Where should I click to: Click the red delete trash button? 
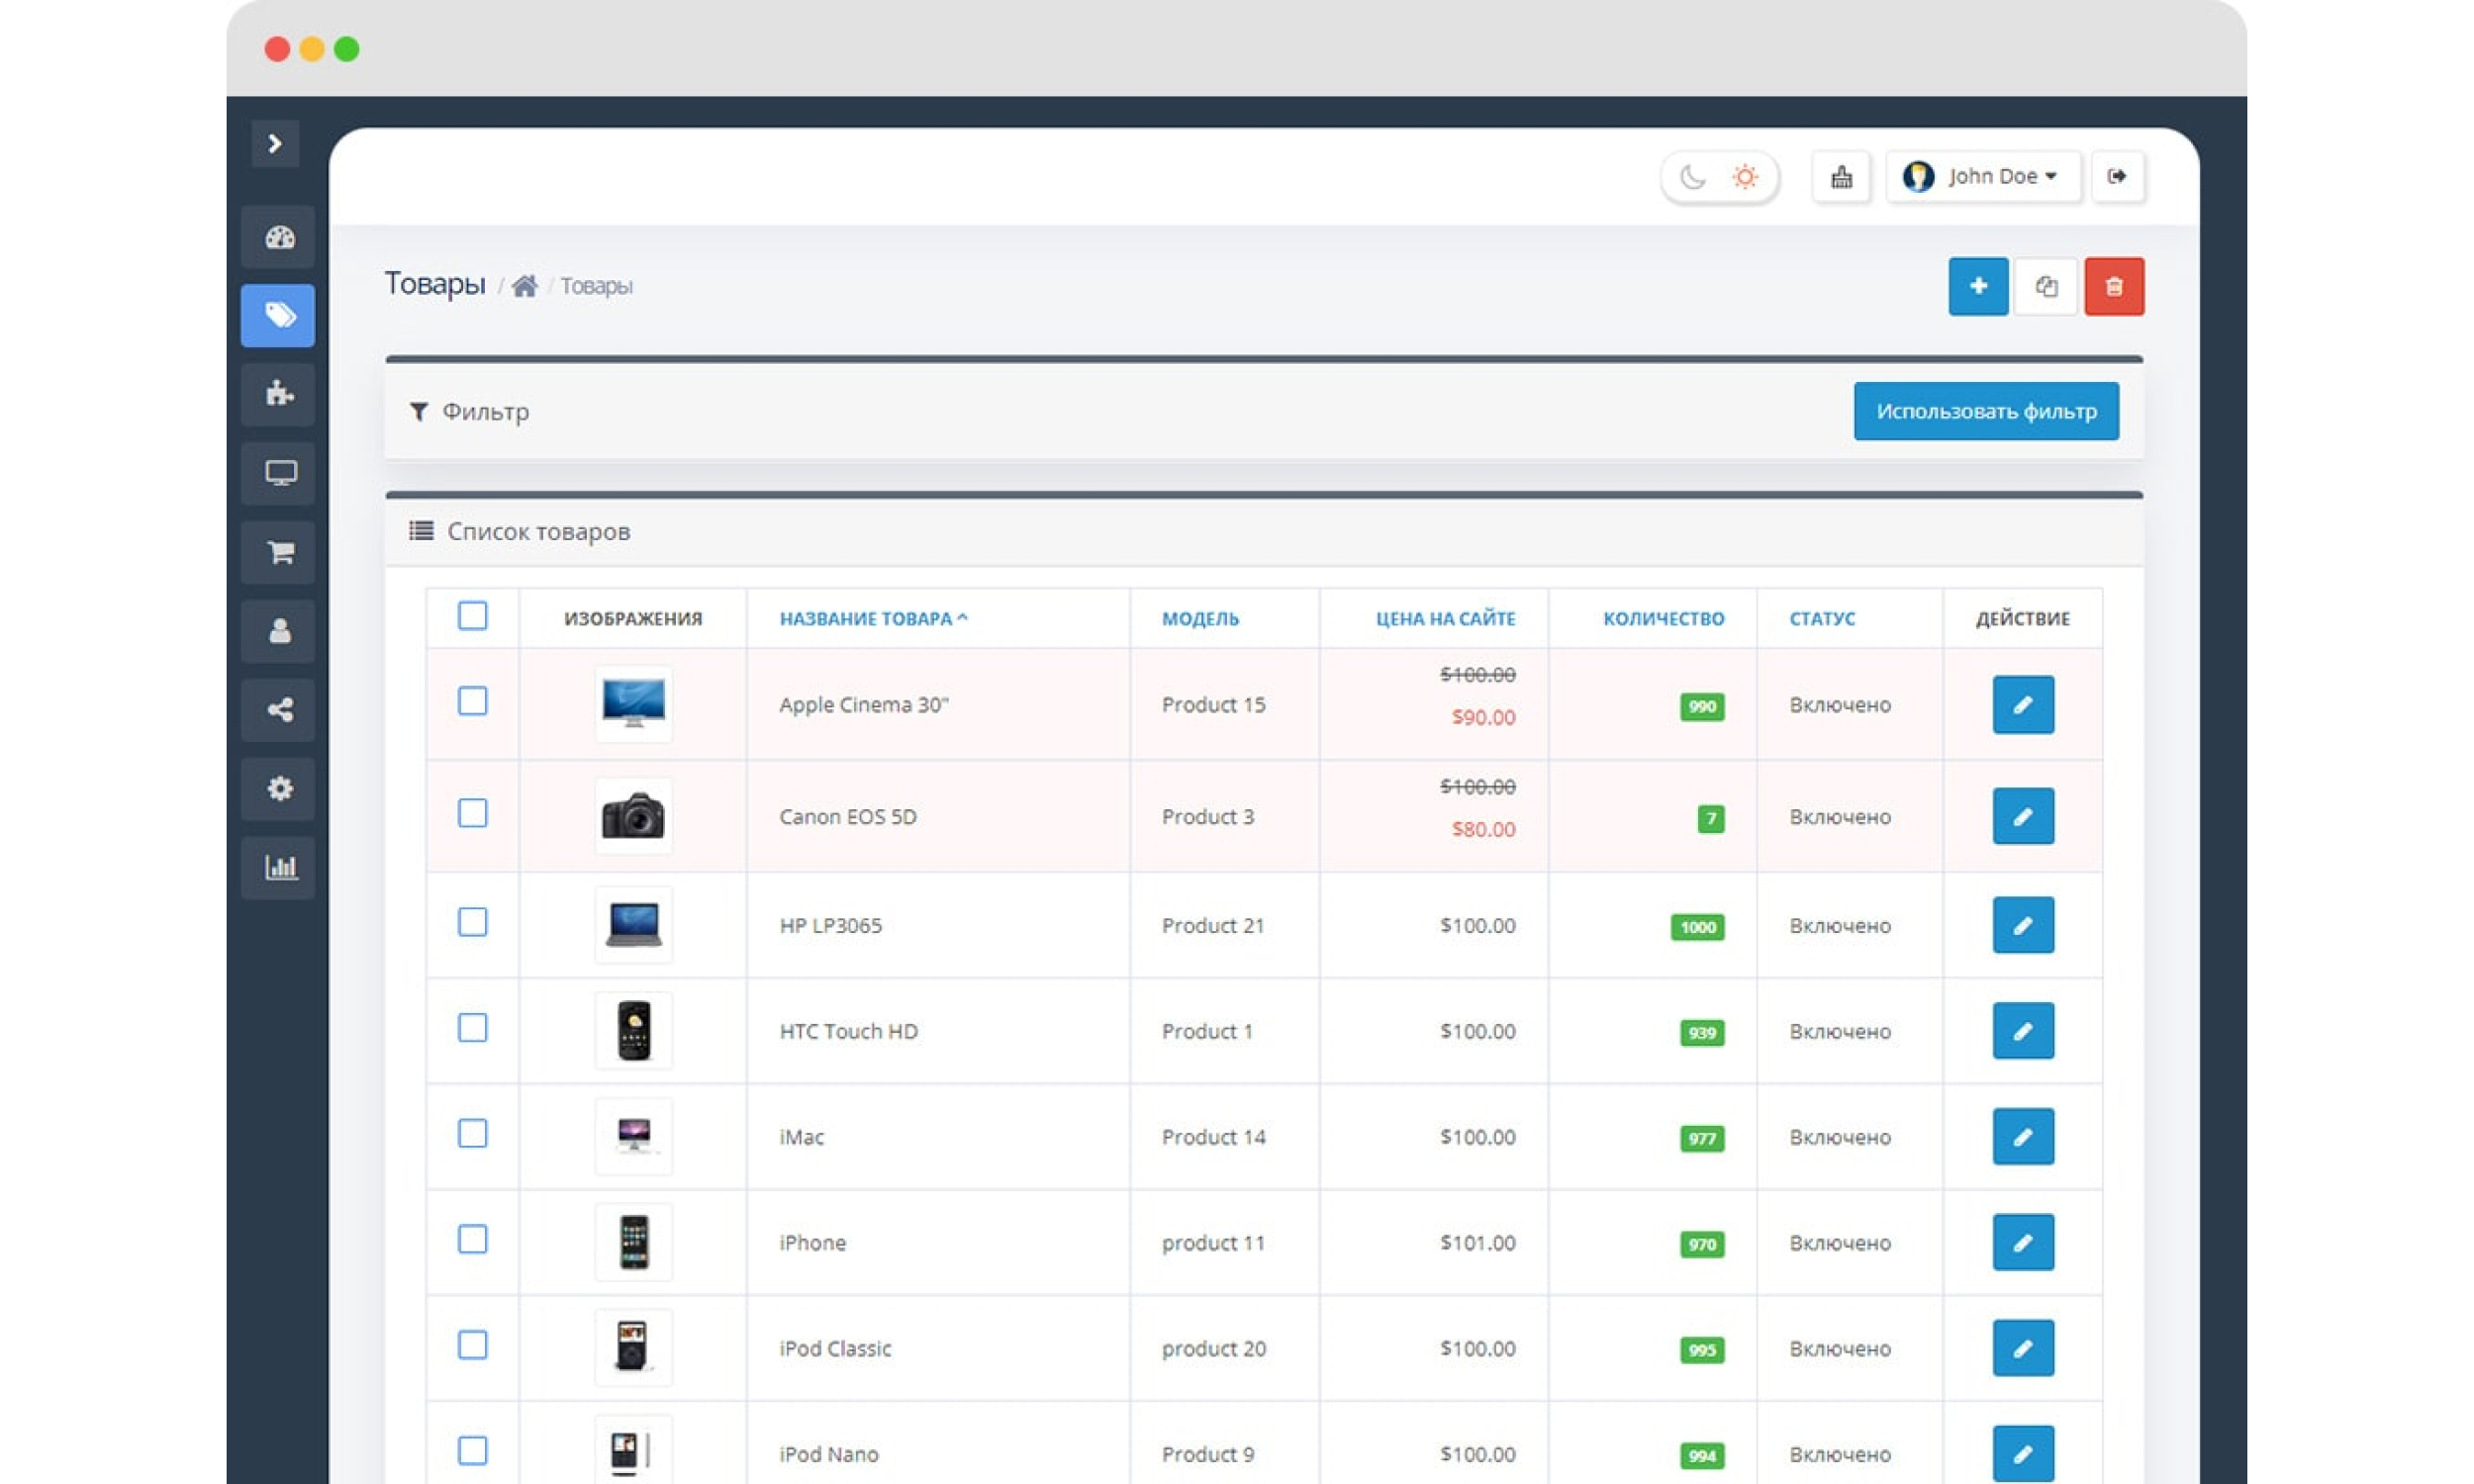click(x=2113, y=287)
